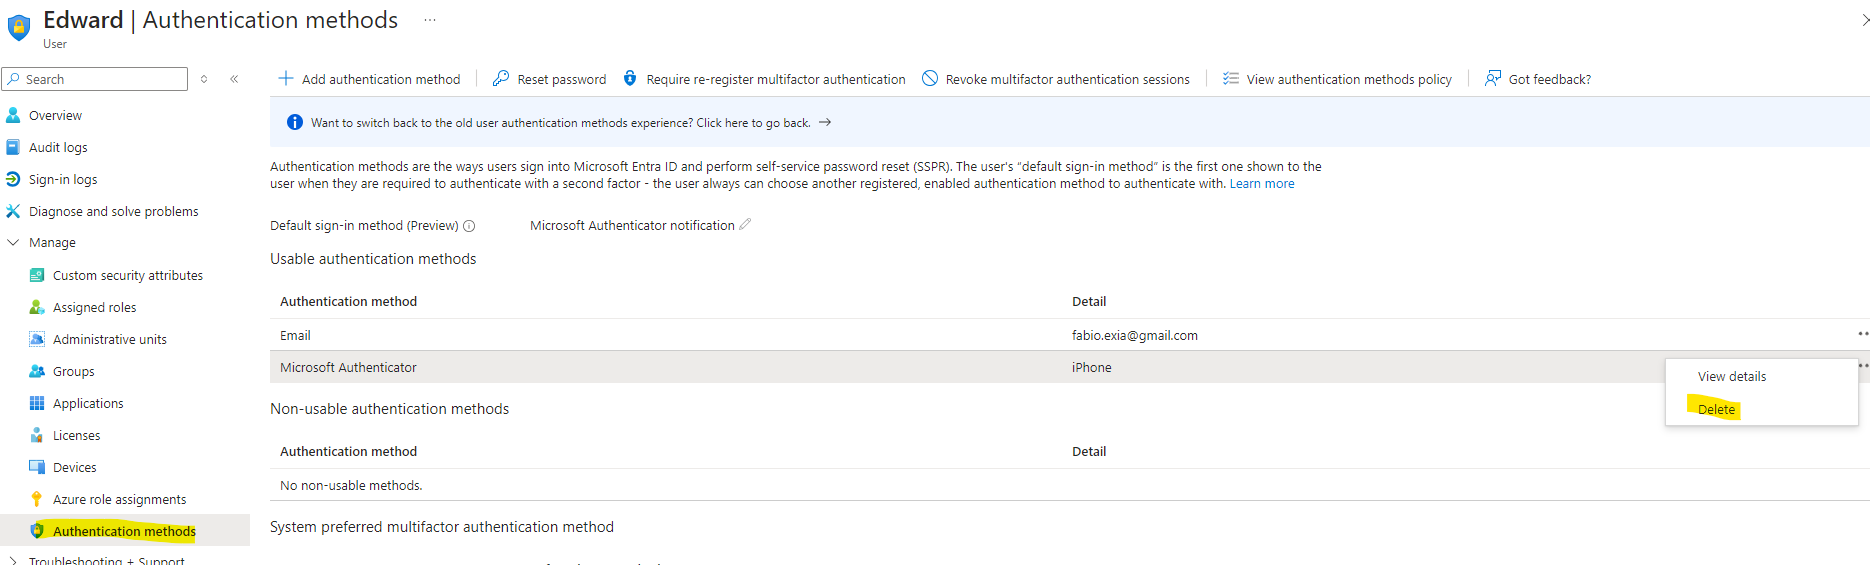The image size is (1870, 565).
Task: Click Authentication method header in usable table
Action: 348,302
